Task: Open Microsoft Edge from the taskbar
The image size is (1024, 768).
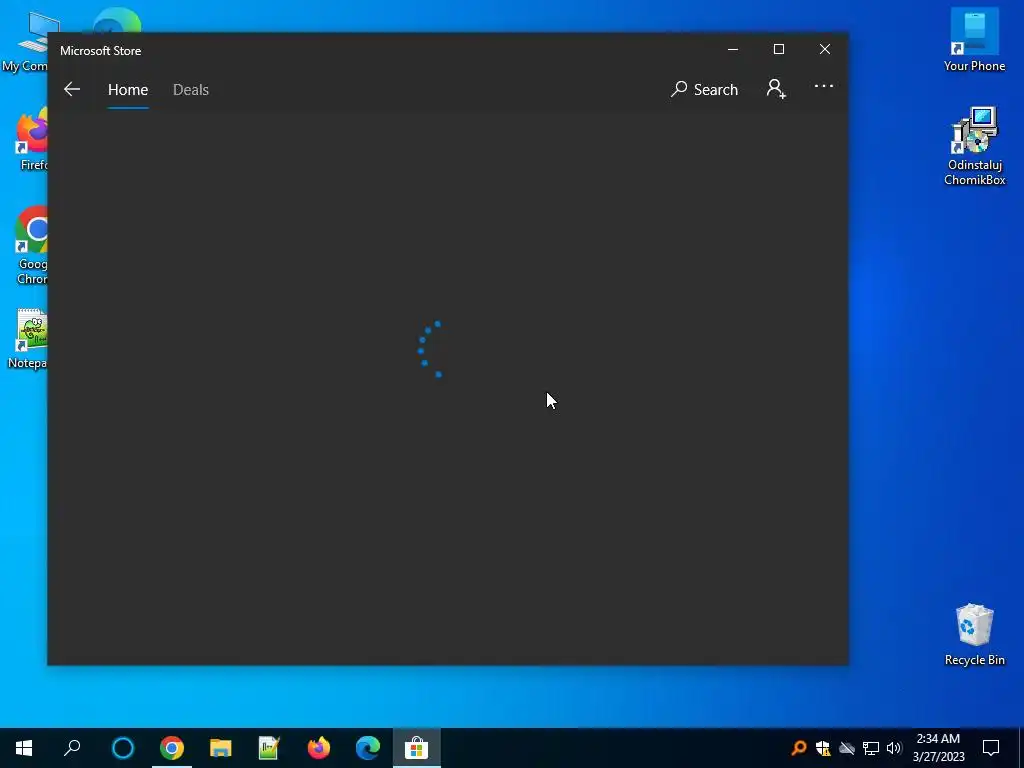Action: point(368,748)
